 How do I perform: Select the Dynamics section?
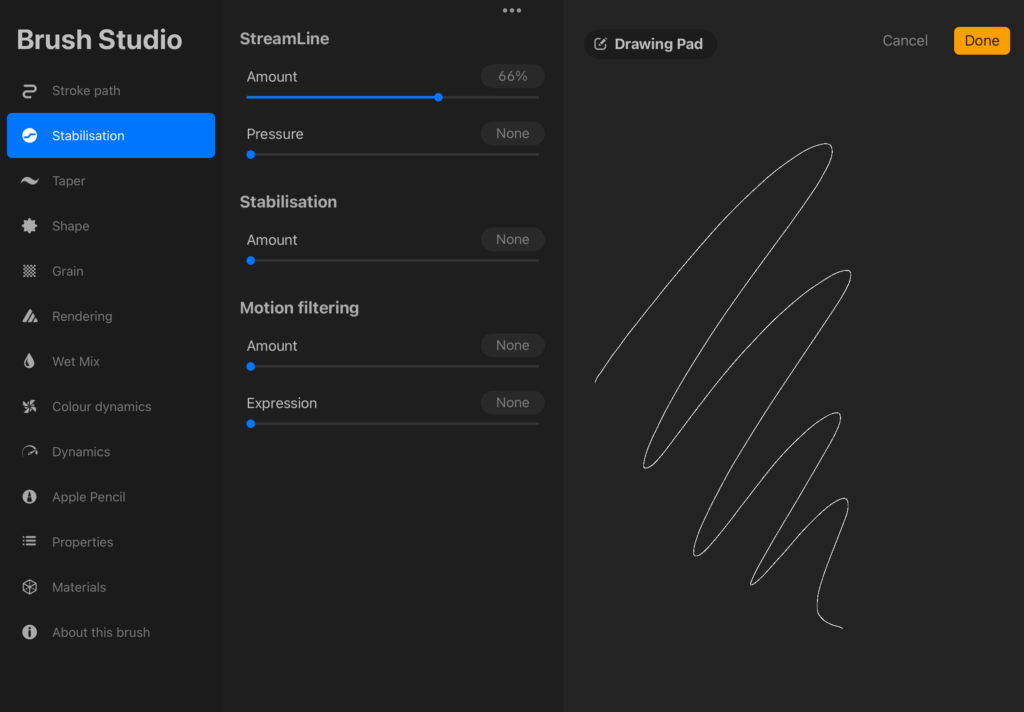(x=111, y=451)
